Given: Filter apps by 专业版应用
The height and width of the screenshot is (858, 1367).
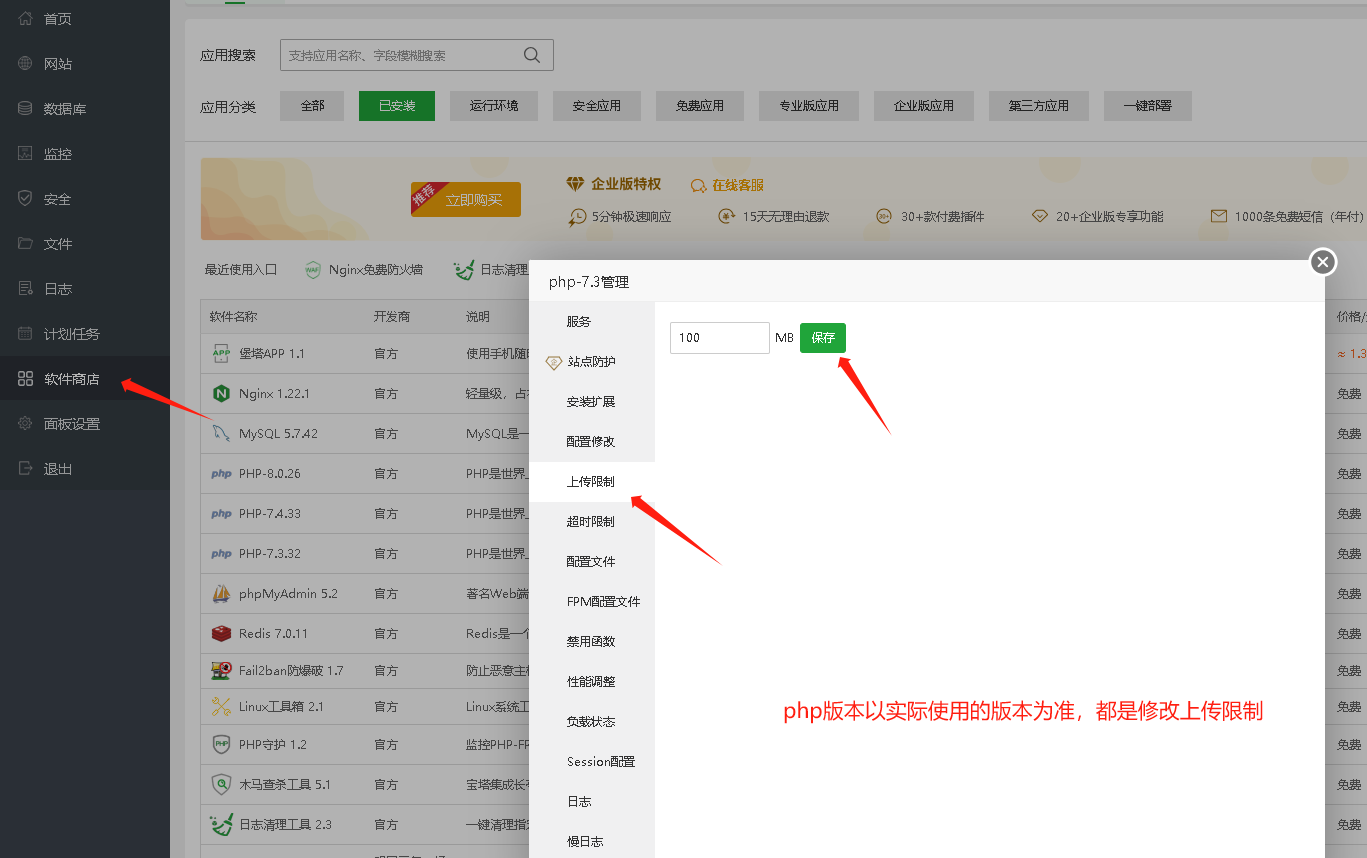Looking at the screenshot, I should tap(809, 106).
